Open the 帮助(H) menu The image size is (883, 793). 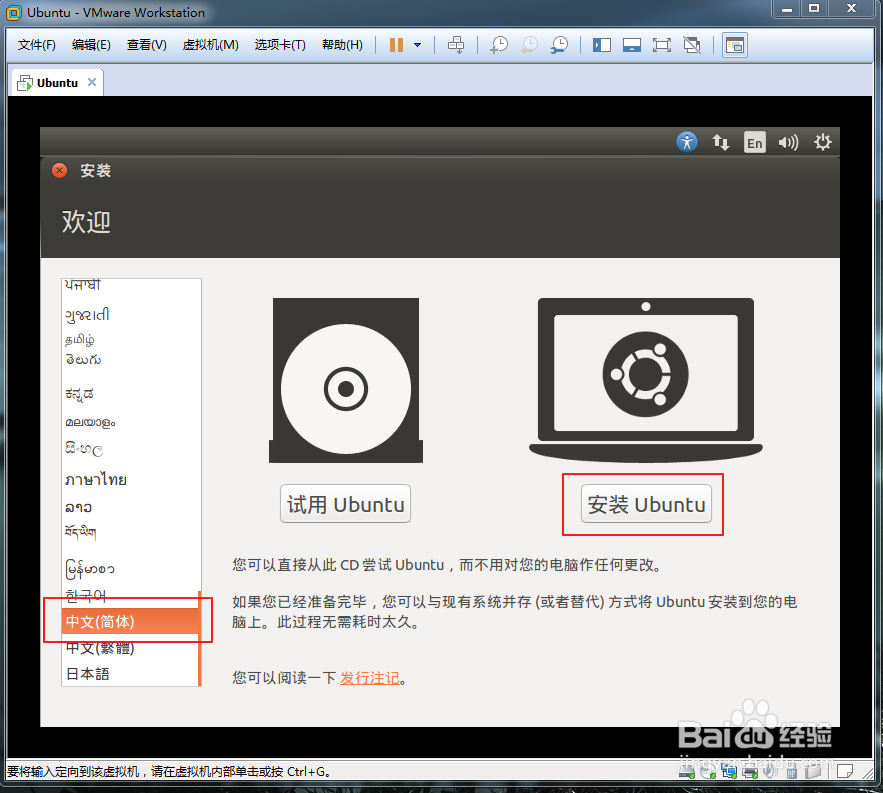pyautogui.click(x=342, y=45)
